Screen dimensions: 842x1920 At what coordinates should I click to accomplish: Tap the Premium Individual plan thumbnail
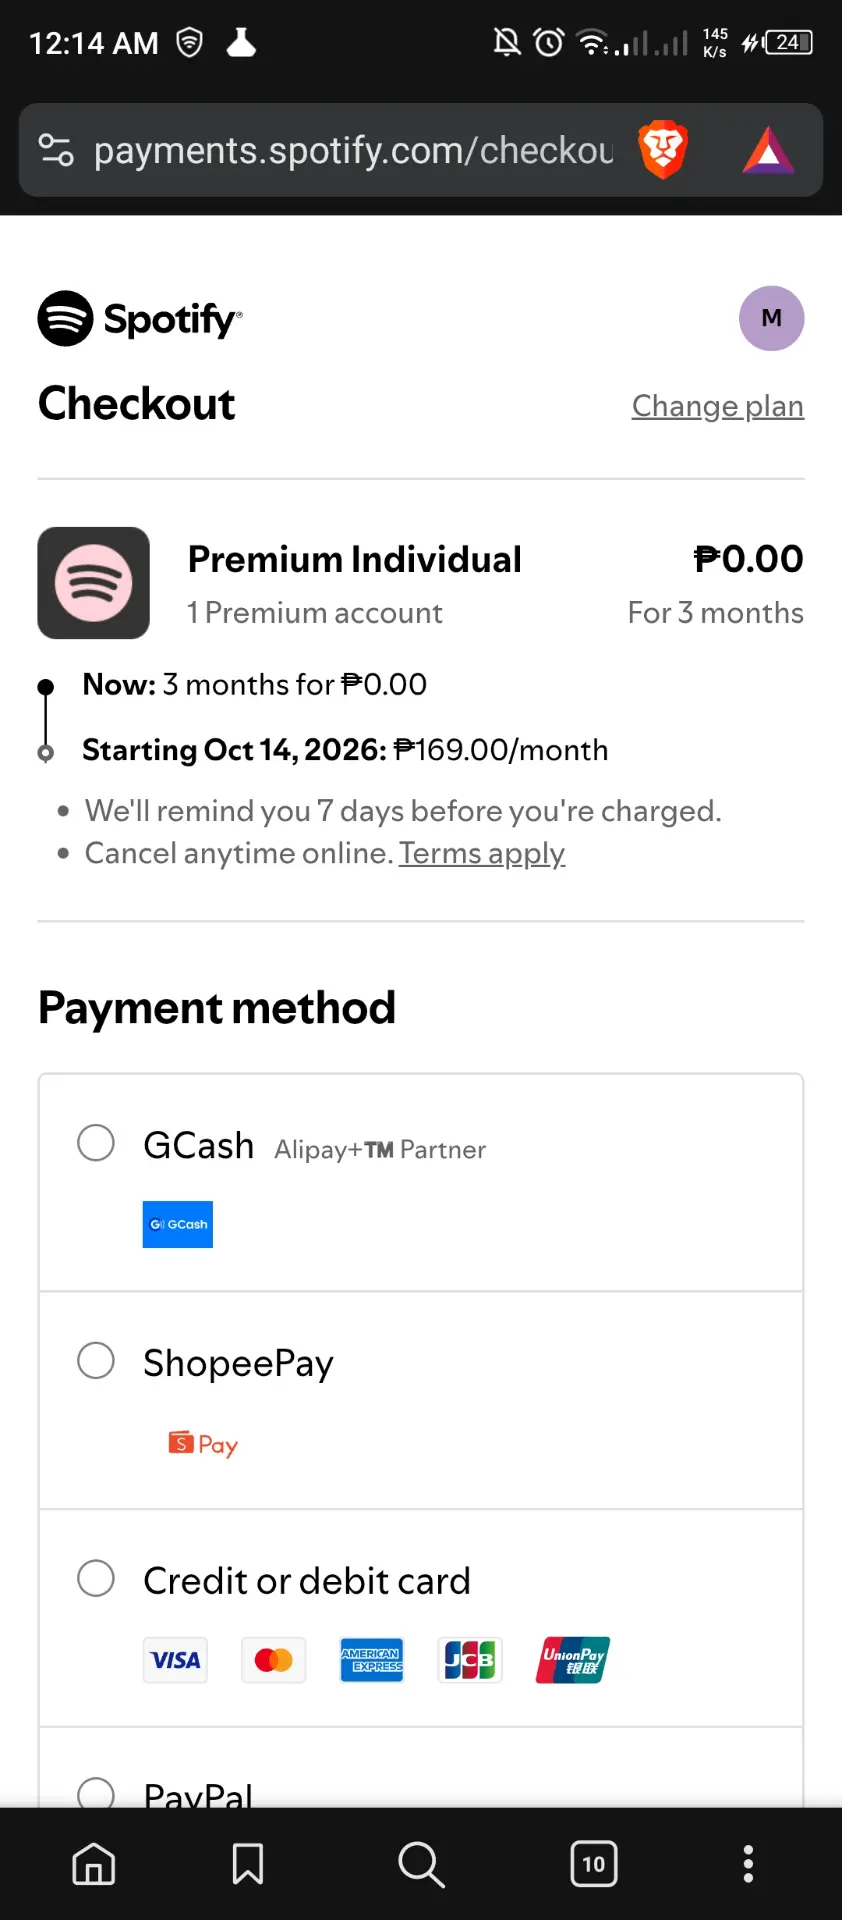(x=94, y=583)
